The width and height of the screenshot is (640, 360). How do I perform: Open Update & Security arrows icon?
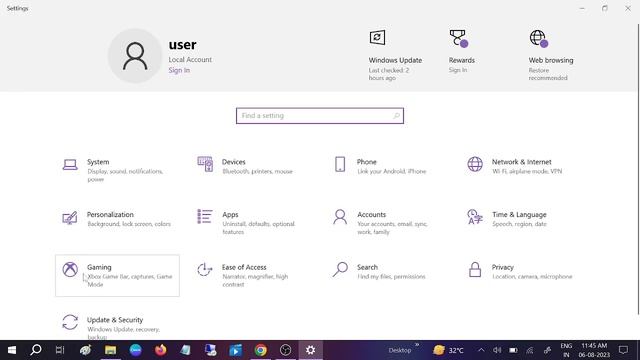[70, 322]
